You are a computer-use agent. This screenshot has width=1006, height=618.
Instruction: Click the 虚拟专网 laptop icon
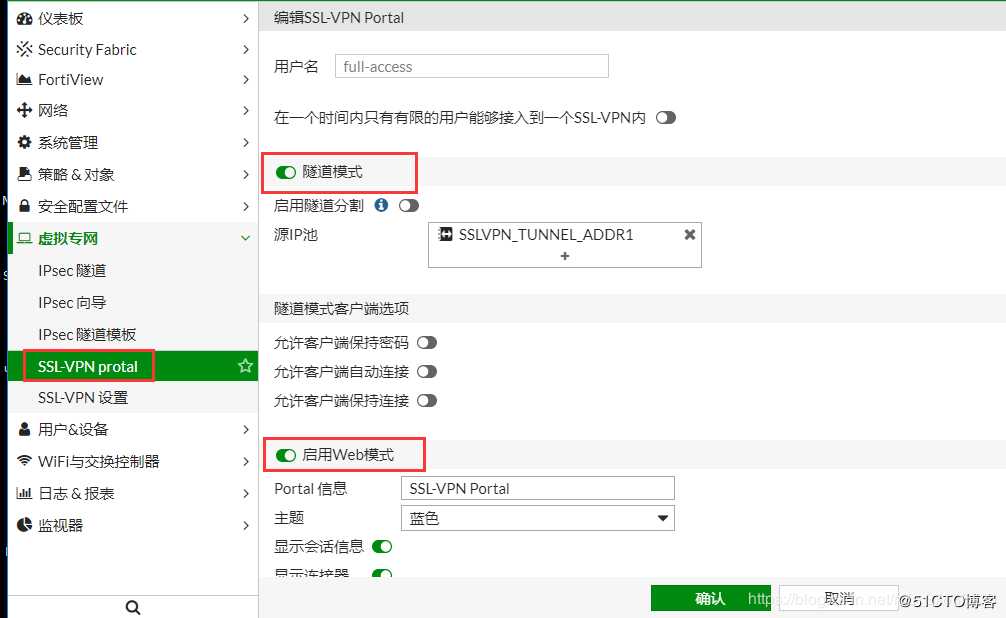click(x=24, y=238)
